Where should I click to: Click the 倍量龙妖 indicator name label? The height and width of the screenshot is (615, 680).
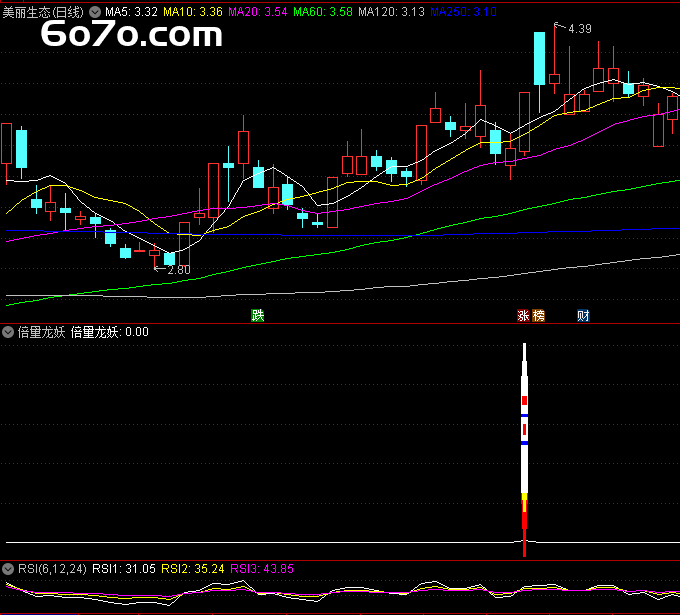42,332
